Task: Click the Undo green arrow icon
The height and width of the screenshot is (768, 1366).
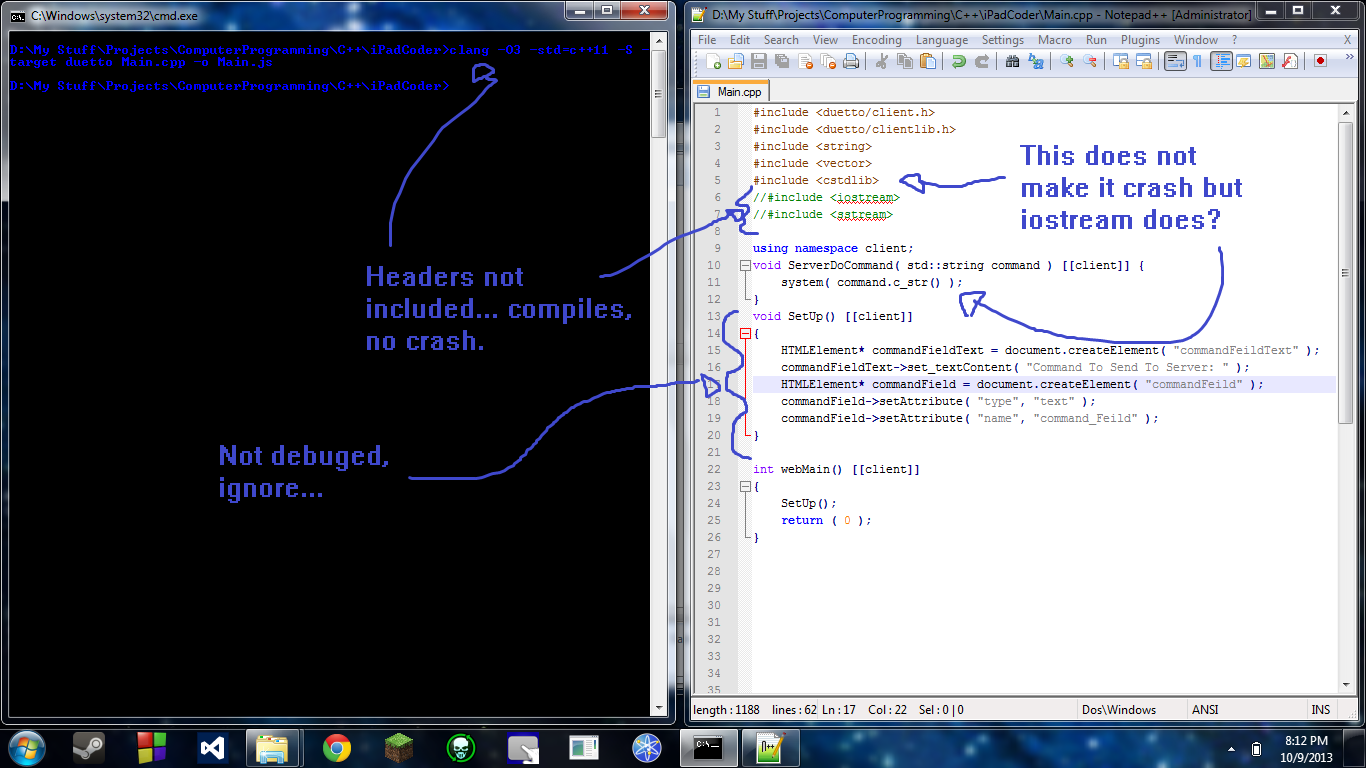Action: pyautogui.click(x=958, y=62)
